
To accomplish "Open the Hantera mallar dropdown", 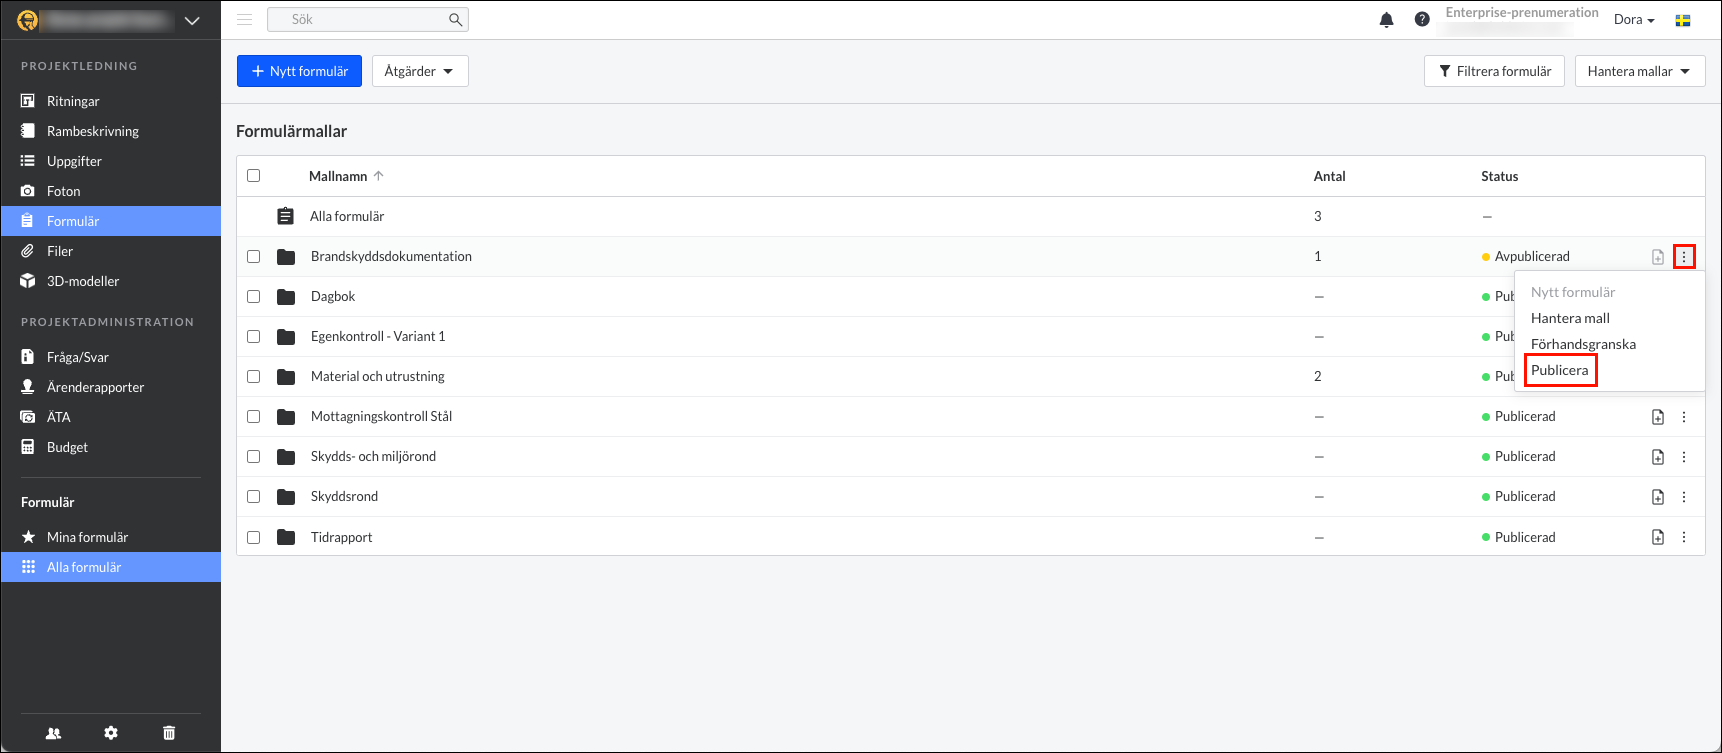I will (1639, 71).
